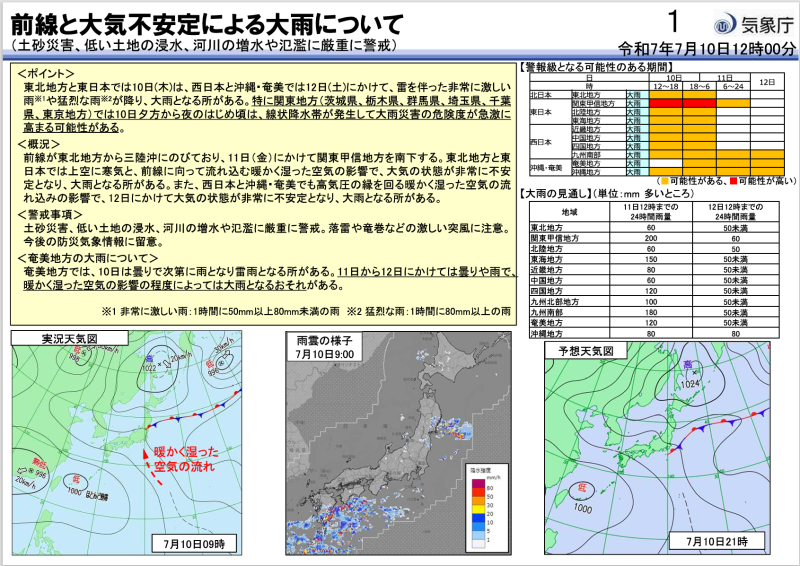800x566 pixels.
Task: Click the red 関東甲信地方 12〜18 warning cell
Action: click(x=666, y=104)
